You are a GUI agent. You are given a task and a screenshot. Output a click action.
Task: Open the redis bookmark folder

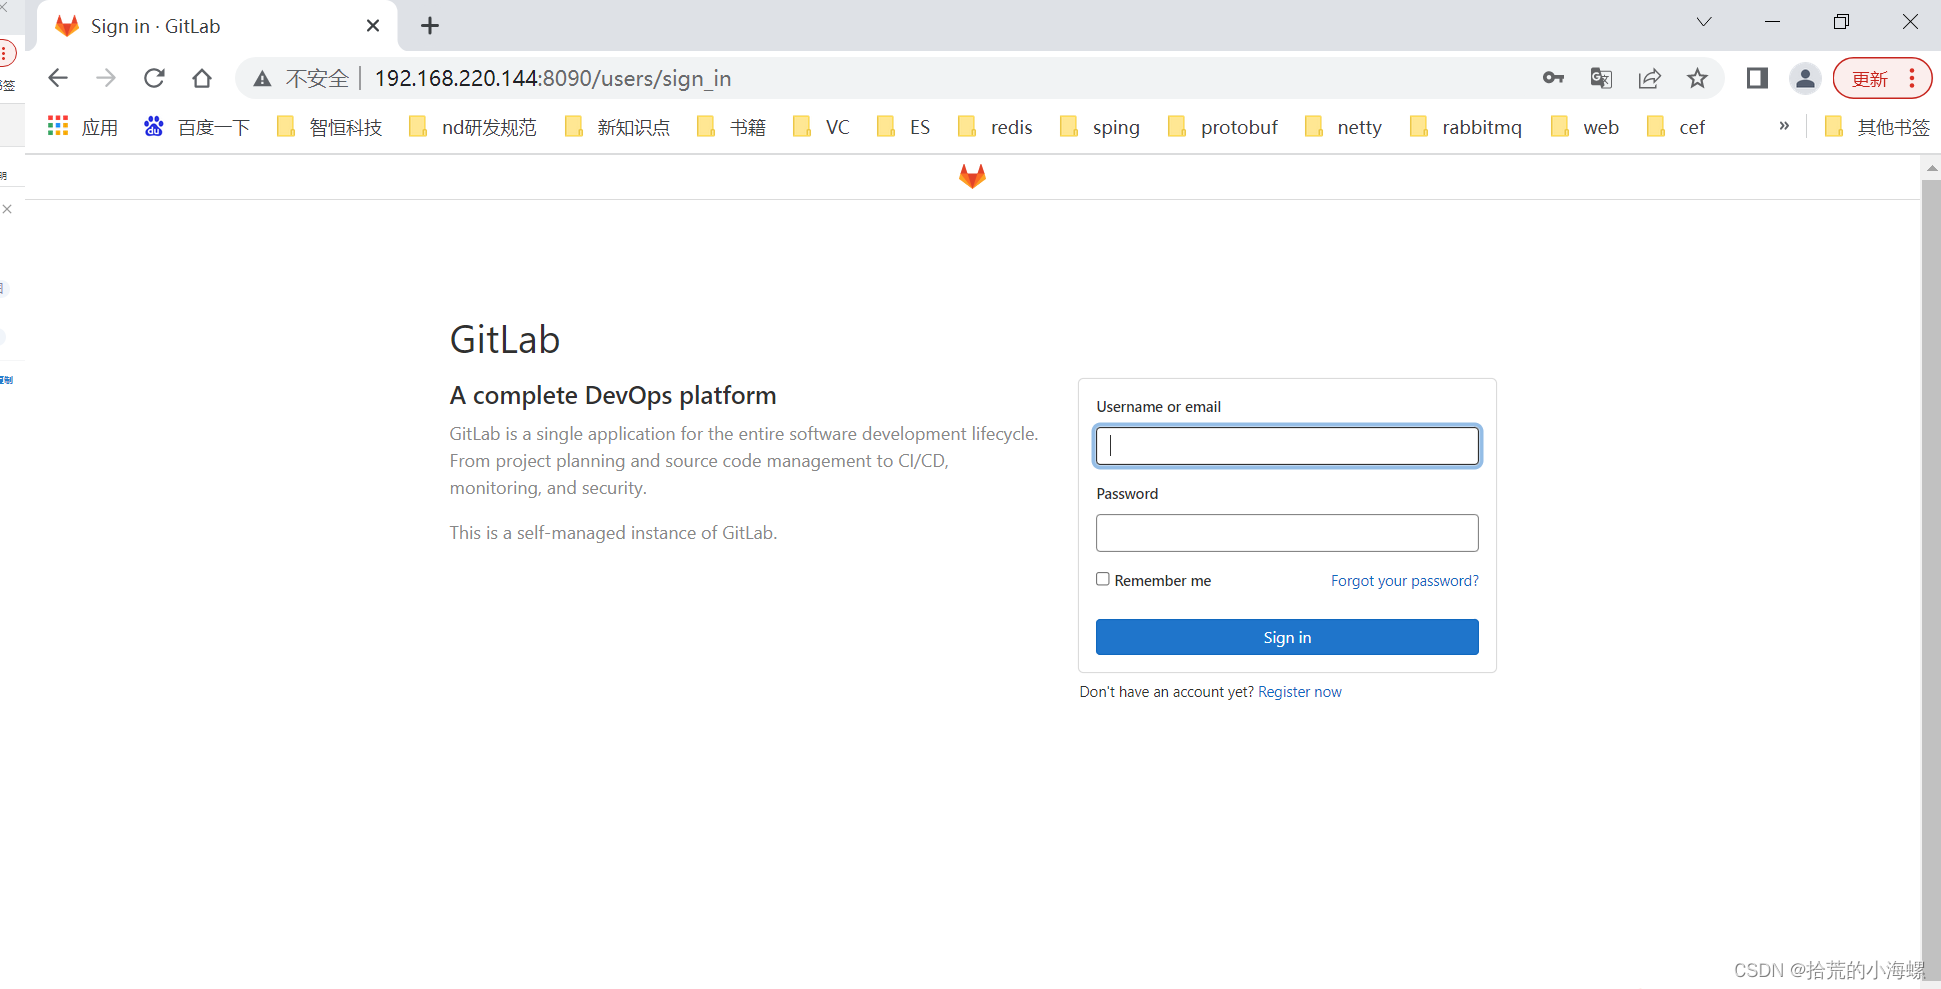click(x=995, y=127)
